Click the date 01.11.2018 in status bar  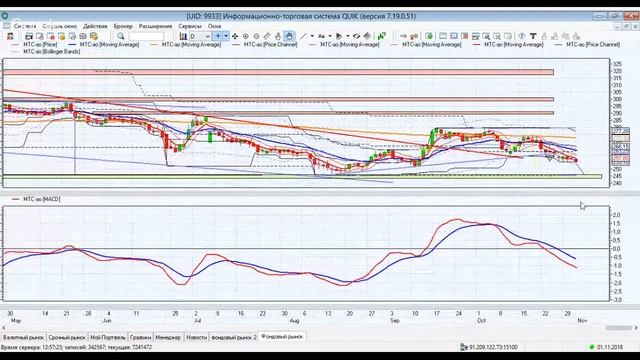point(610,347)
